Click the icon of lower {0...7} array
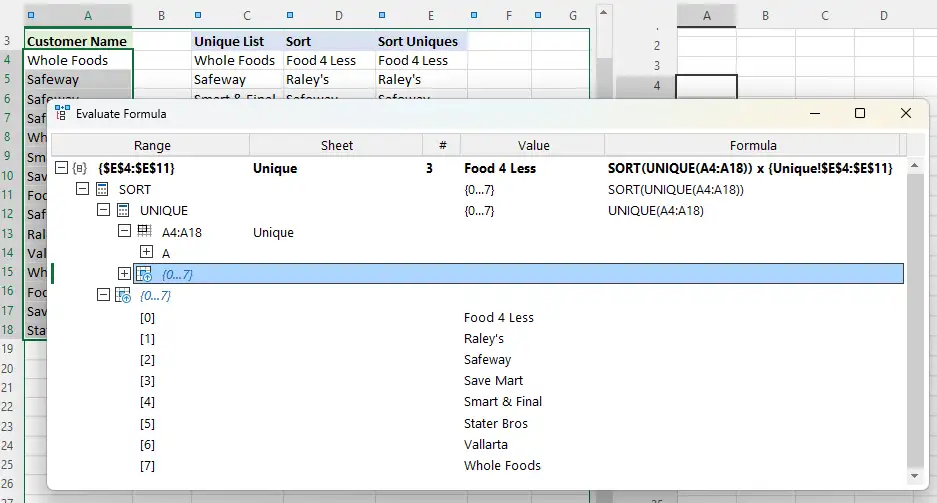 click(x=123, y=295)
